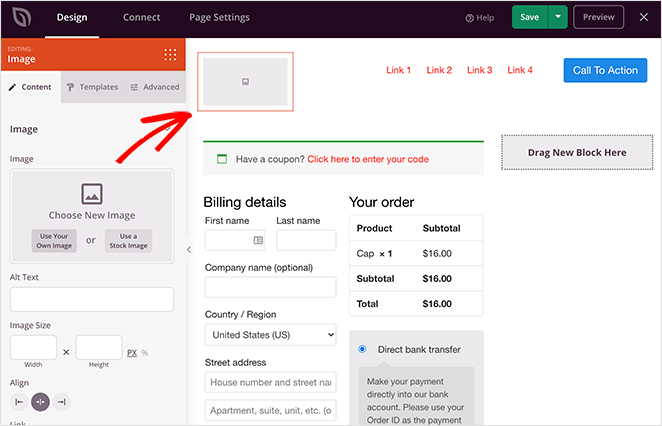Click Apartment, suite, unit field
The image size is (662, 426).
(x=271, y=410)
